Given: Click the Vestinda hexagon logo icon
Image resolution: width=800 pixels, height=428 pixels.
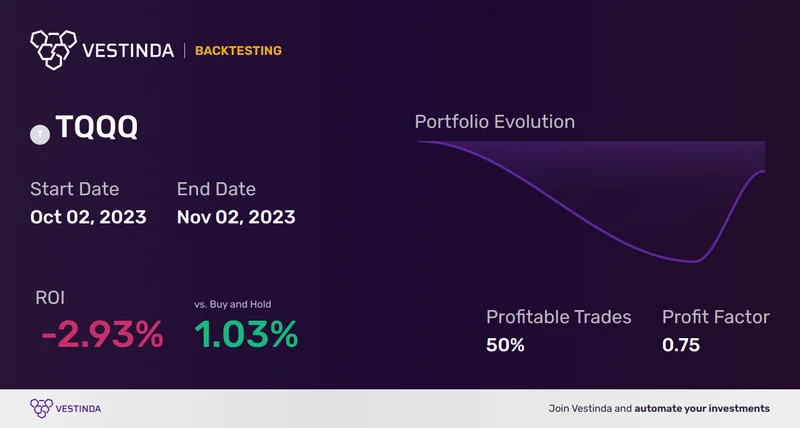Looking at the screenshot, I should click(54, 50).
